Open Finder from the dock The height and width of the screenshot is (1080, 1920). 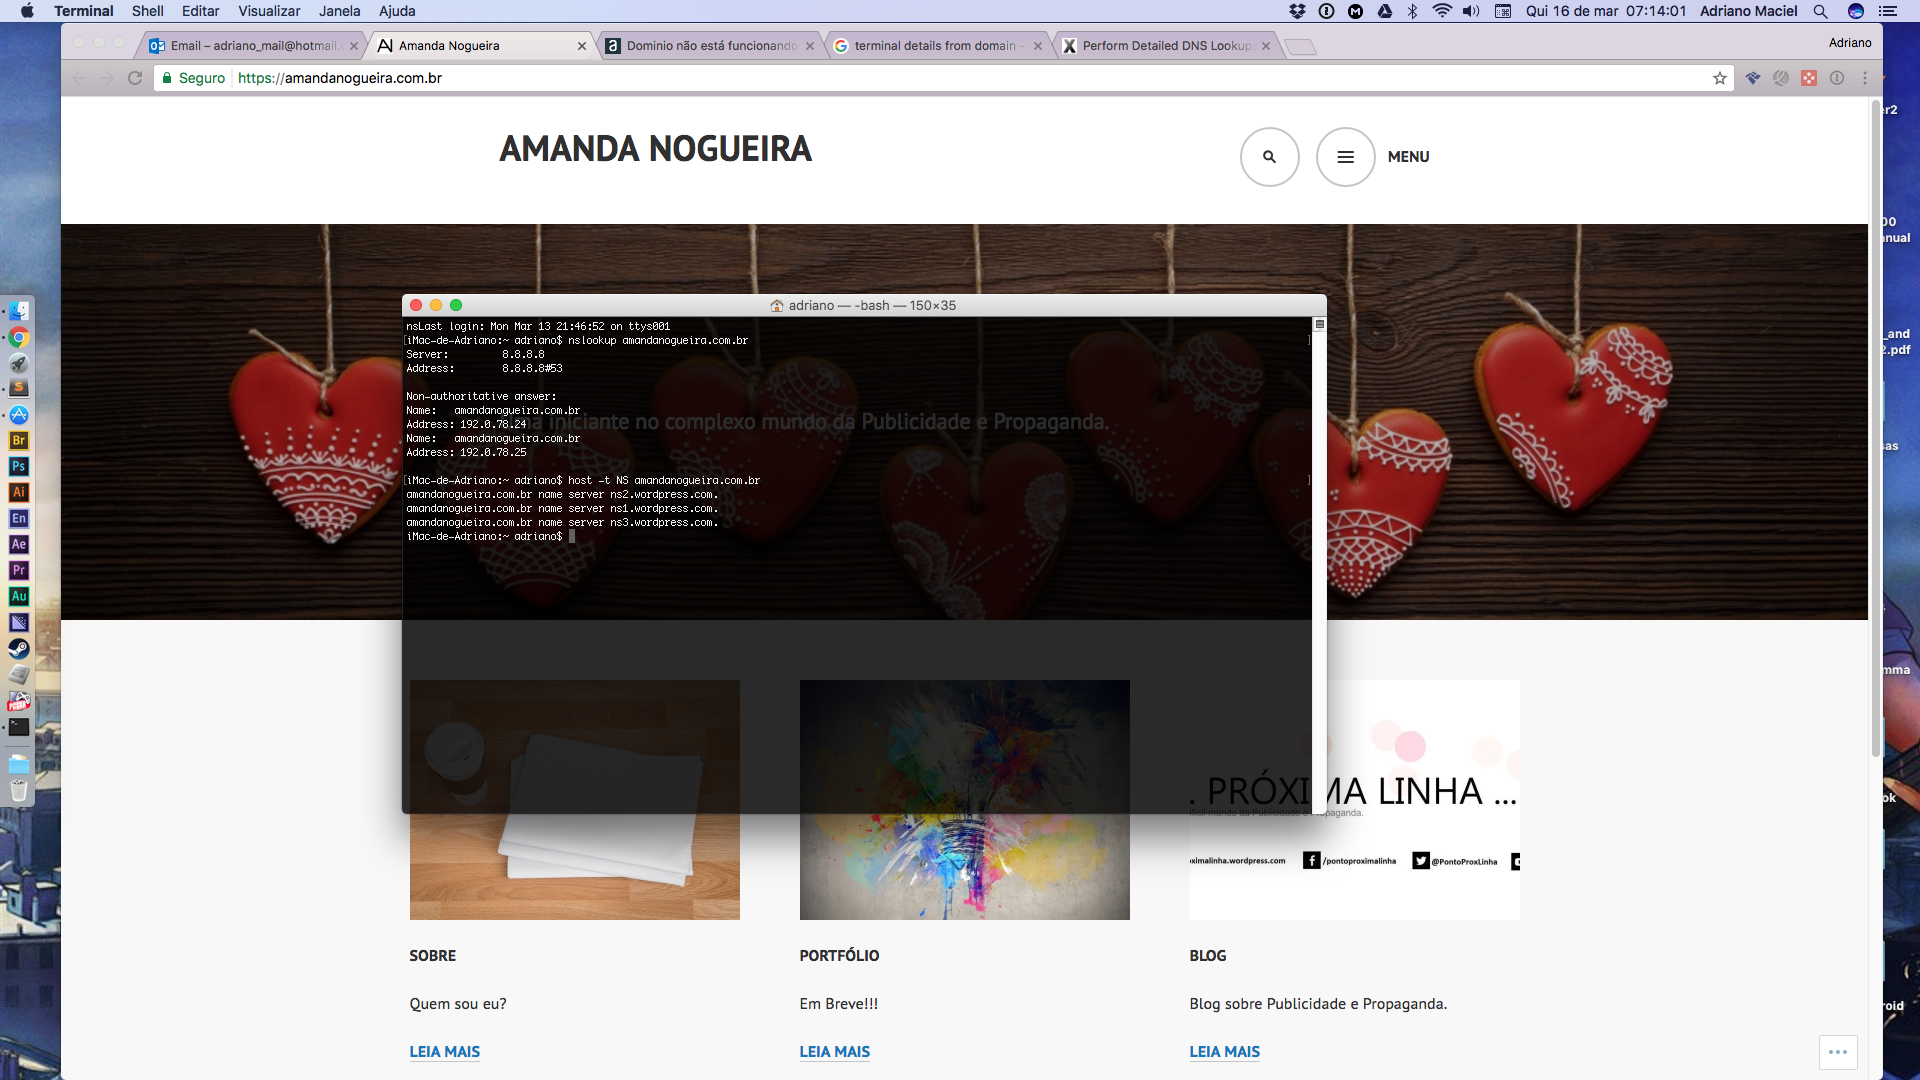pyautogui.click(x=19, y=311)
